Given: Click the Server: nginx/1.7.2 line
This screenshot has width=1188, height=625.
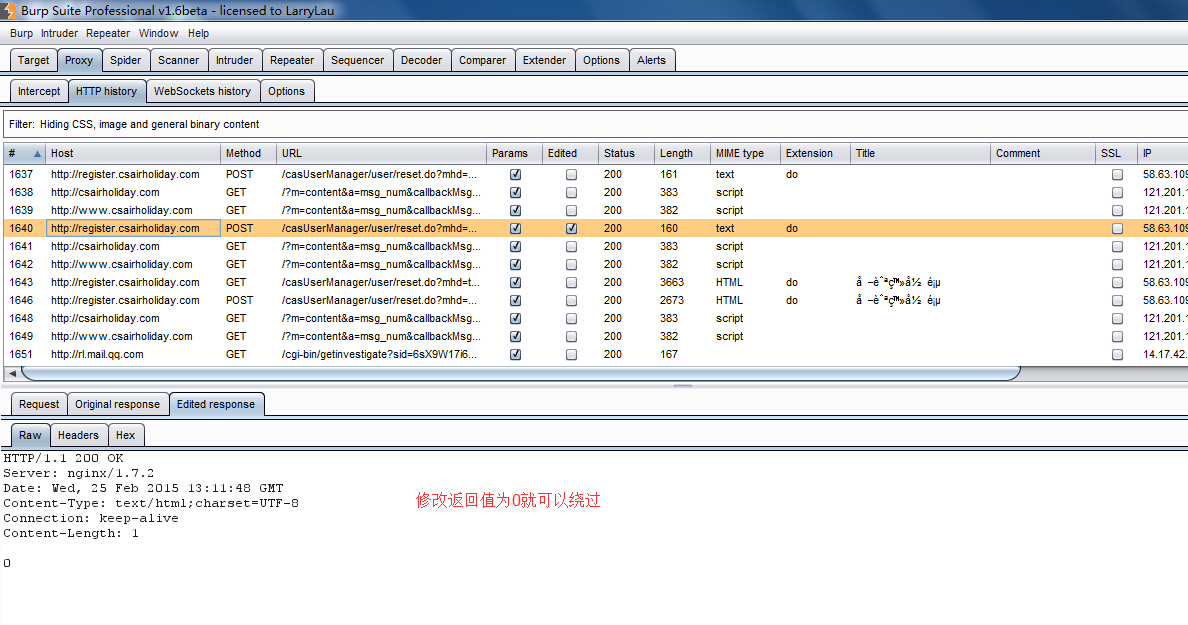Looking at the screenshot, I should click(79, 473).
